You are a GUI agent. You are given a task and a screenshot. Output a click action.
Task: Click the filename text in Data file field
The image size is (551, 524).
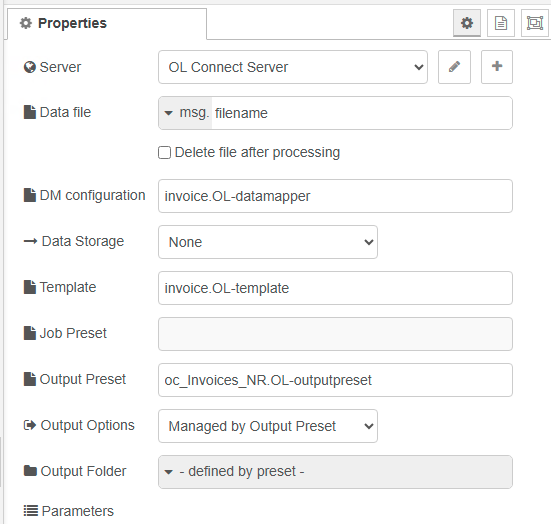point(241,113)
